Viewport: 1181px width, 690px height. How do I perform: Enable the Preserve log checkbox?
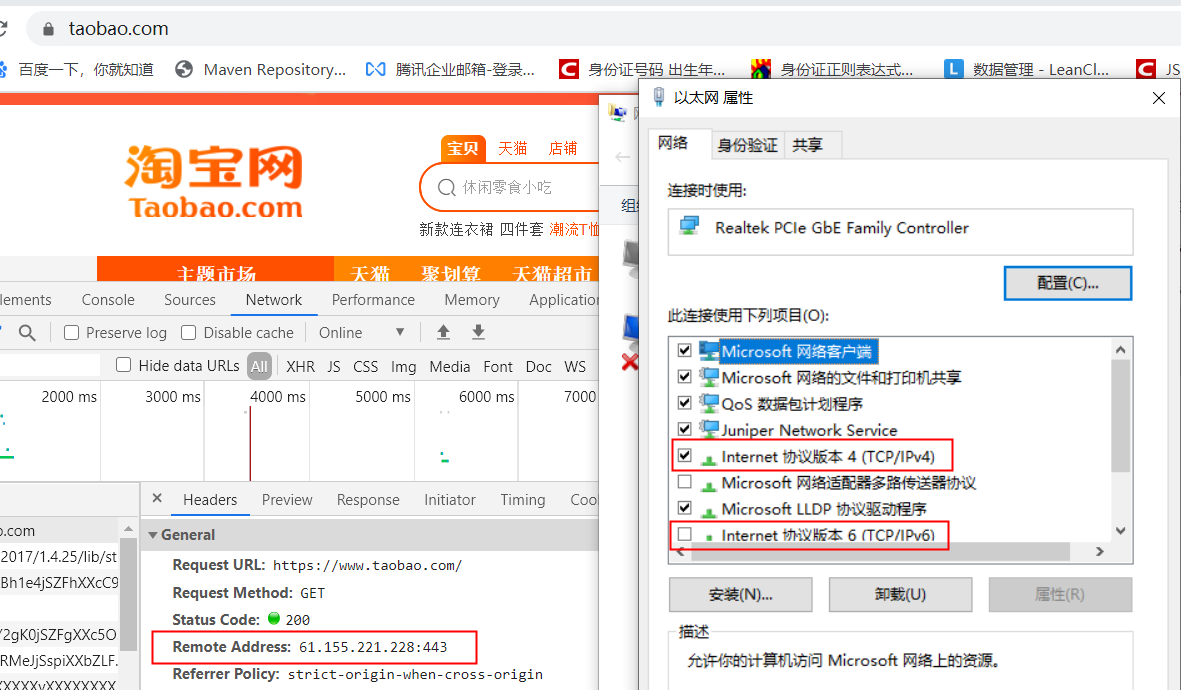[70, 332]
